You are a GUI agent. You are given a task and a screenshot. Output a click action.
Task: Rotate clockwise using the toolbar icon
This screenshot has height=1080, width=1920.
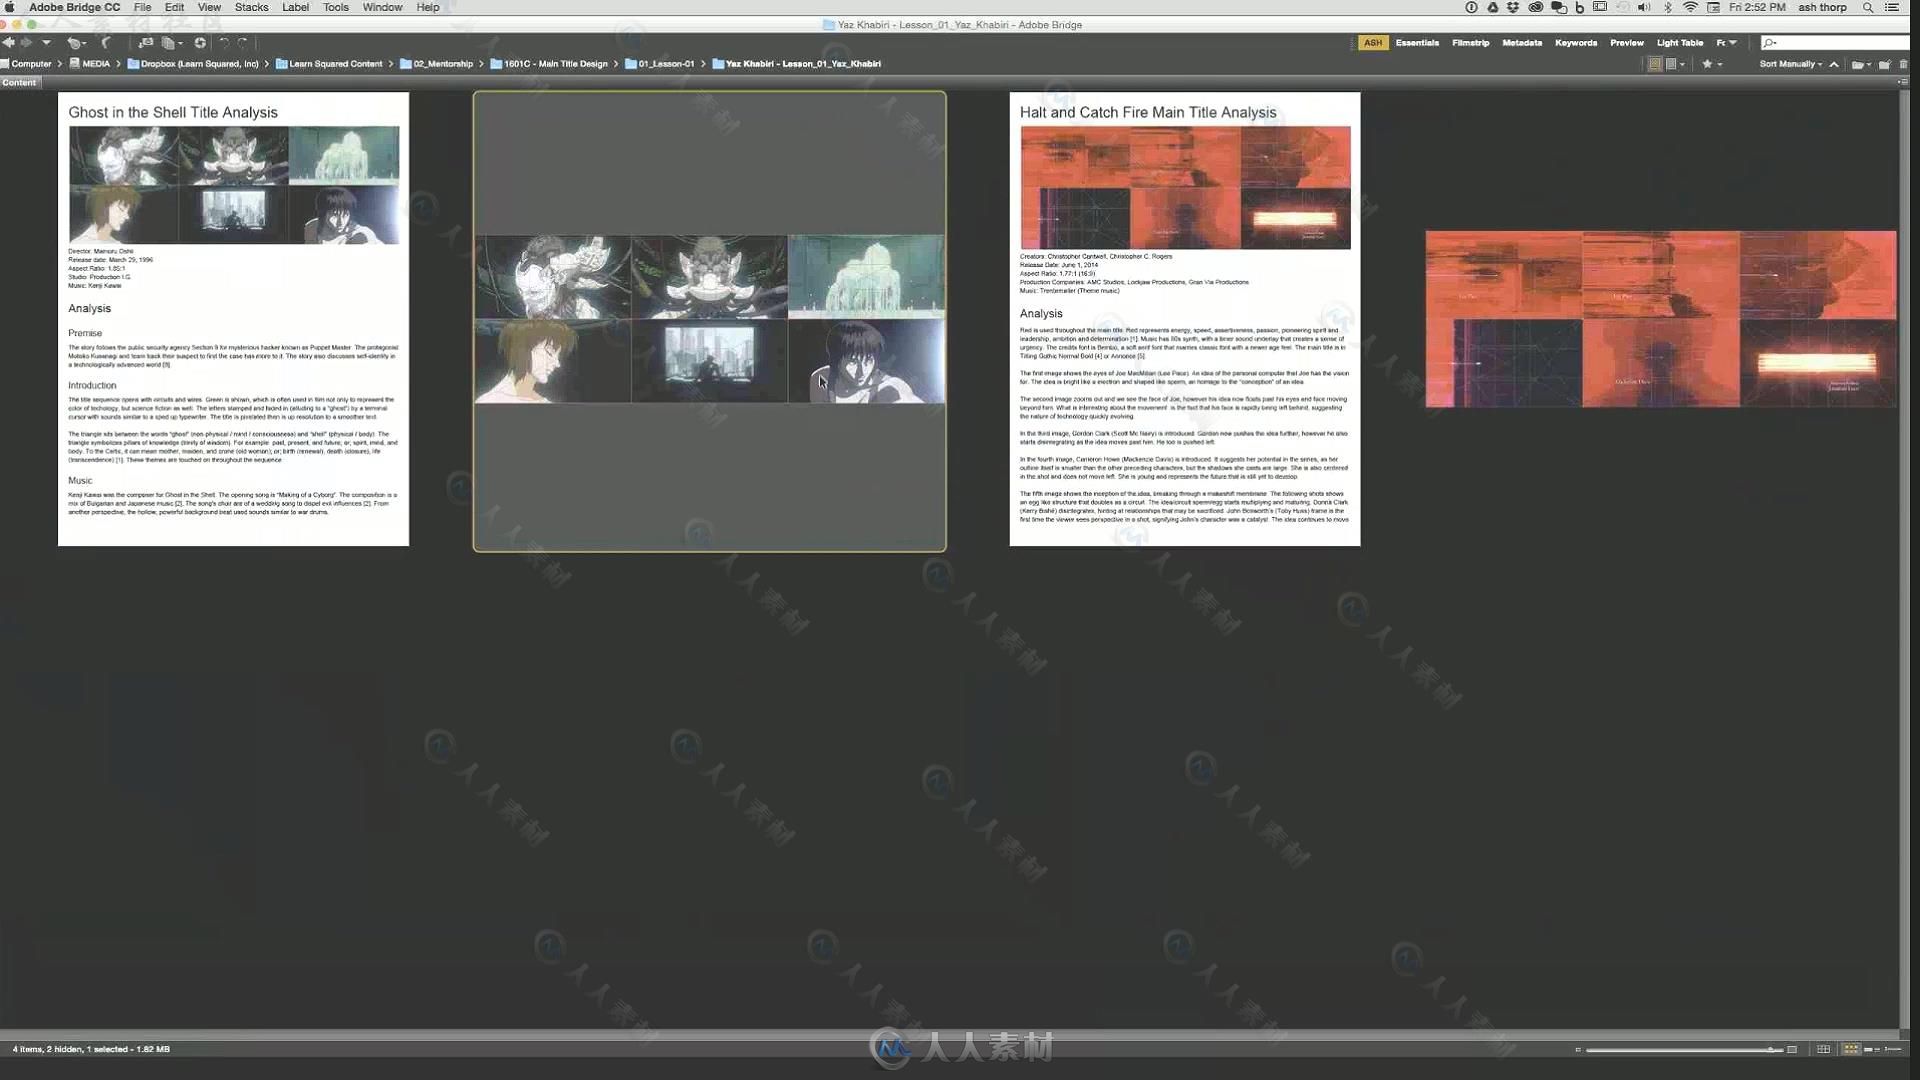point(242,43)
